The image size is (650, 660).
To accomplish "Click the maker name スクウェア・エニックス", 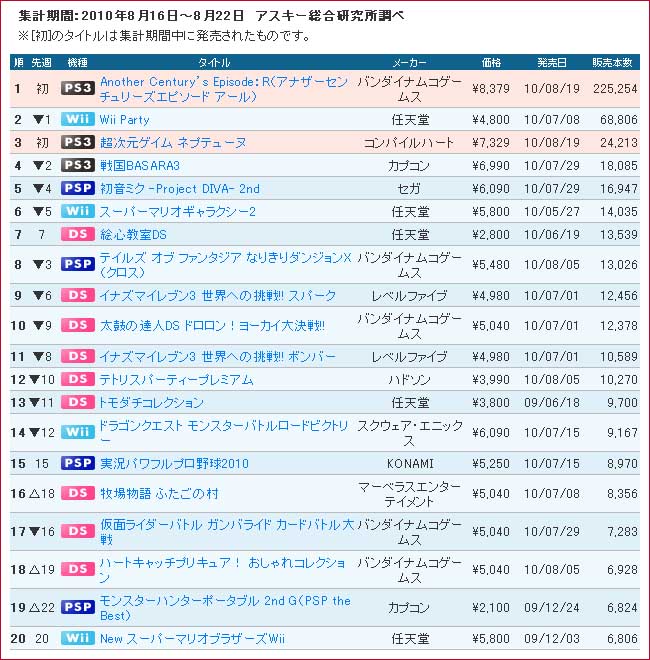I will (x=409, y=433).
